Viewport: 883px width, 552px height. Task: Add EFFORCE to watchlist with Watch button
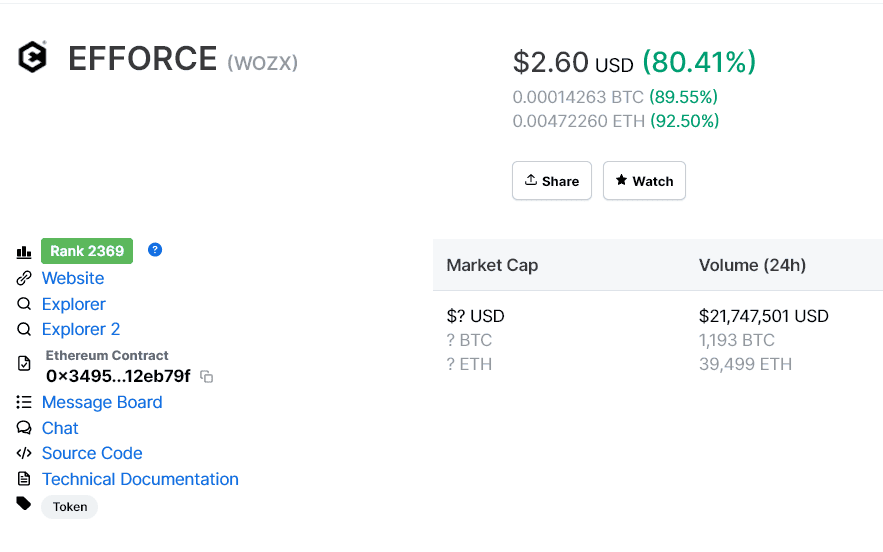644,181
